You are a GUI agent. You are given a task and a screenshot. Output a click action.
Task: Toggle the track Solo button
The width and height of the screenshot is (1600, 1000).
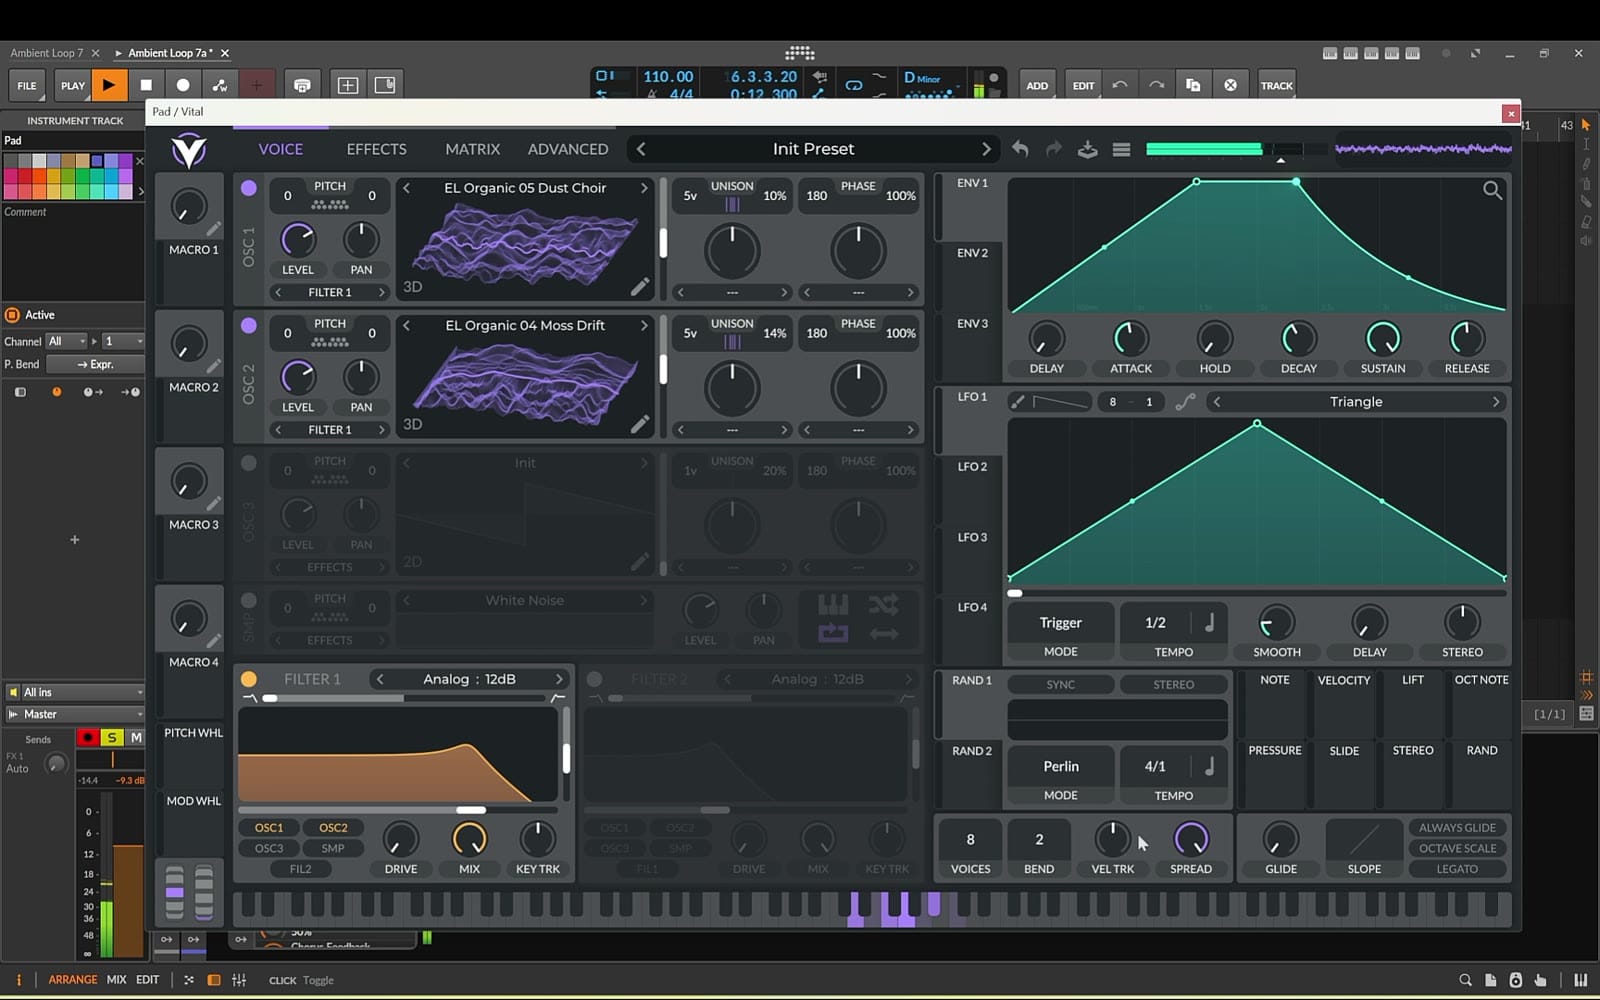(x=112, y=737)
